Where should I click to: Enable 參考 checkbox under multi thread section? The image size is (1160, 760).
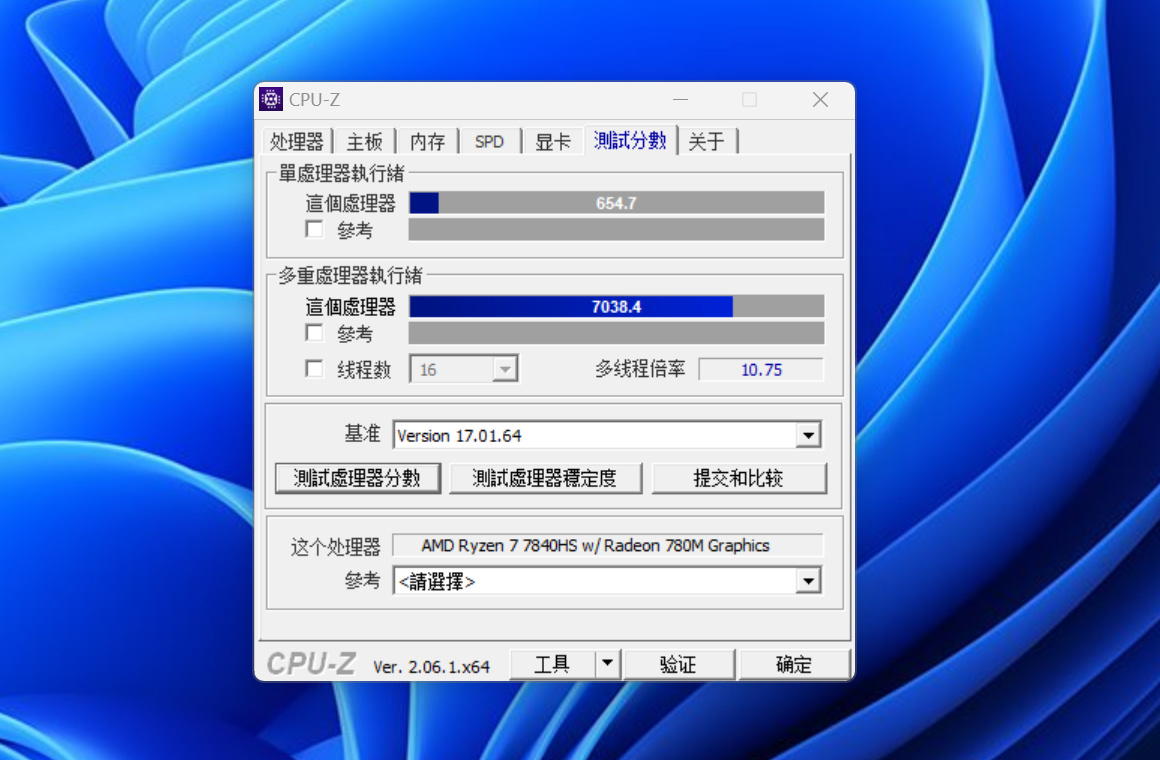pos(314,332)
